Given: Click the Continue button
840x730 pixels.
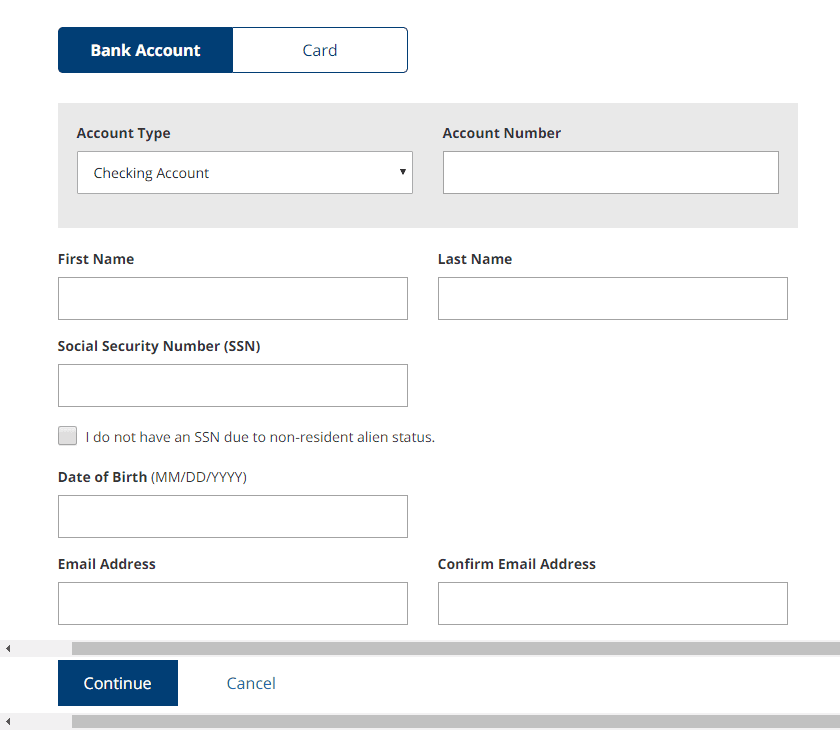Looking at the screenshot, I should point(118,683).
